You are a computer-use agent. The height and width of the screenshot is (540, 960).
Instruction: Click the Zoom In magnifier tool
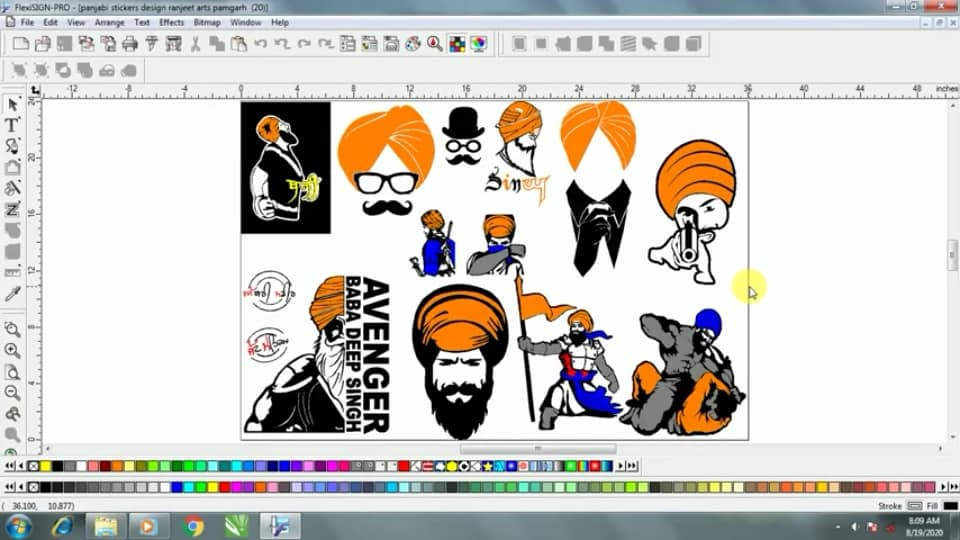pos(12,351)
